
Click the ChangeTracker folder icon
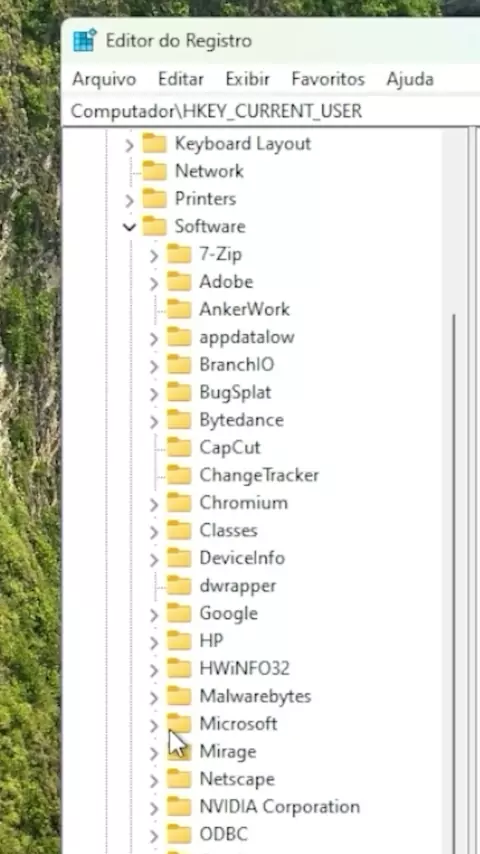click(x=179, y=475)
